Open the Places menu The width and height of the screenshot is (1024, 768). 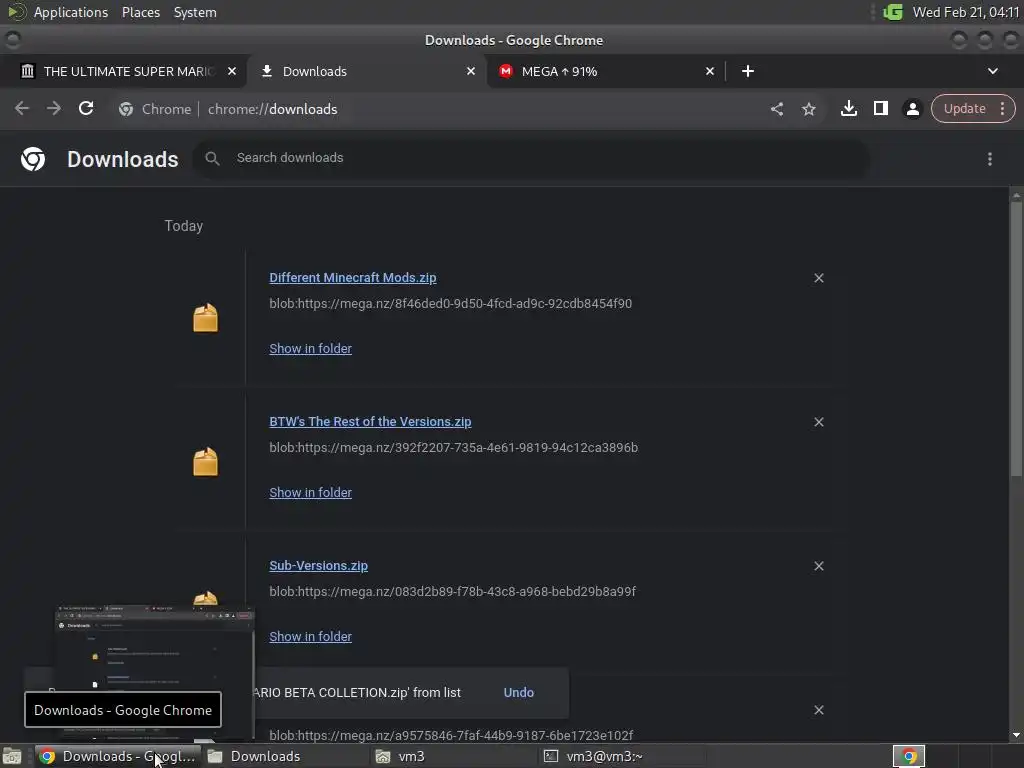(140, 12)
